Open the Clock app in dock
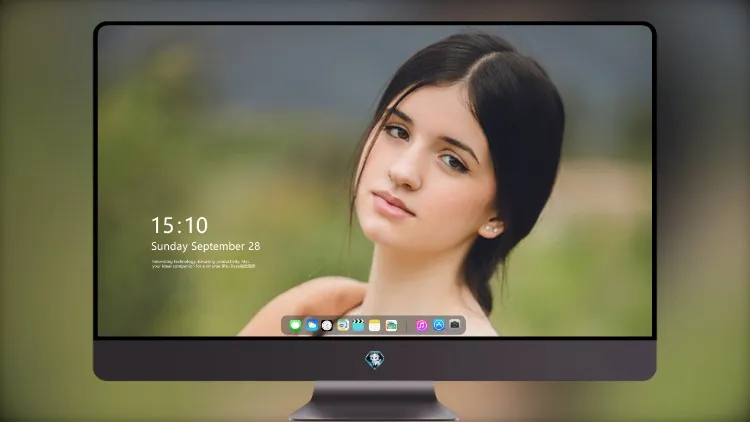This screenshot has width=750, height=422. (327, 325)
